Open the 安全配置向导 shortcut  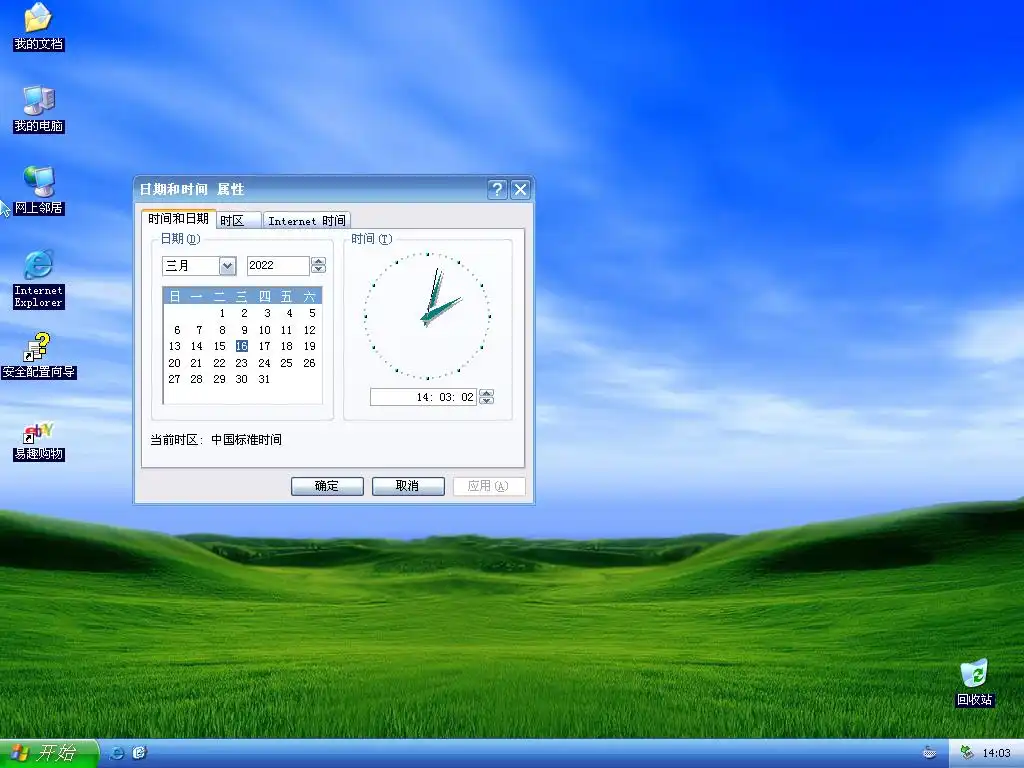click(38, 355)
